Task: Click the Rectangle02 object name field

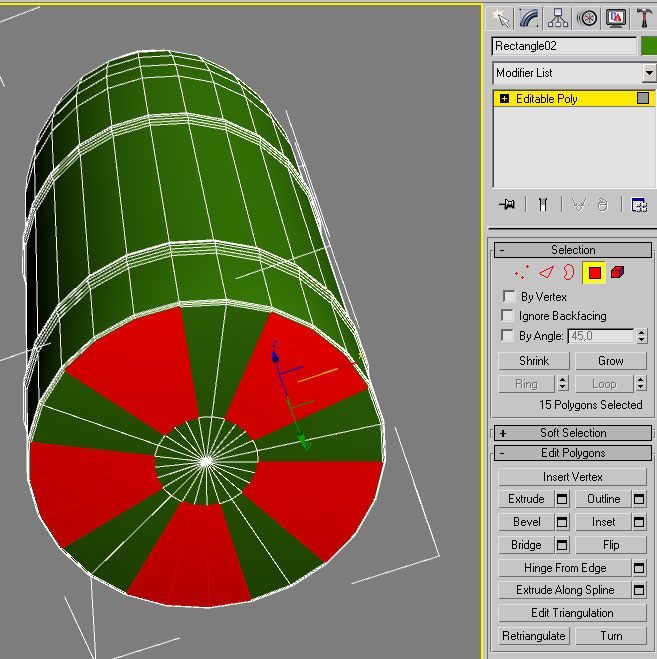Action: [564, 46]
